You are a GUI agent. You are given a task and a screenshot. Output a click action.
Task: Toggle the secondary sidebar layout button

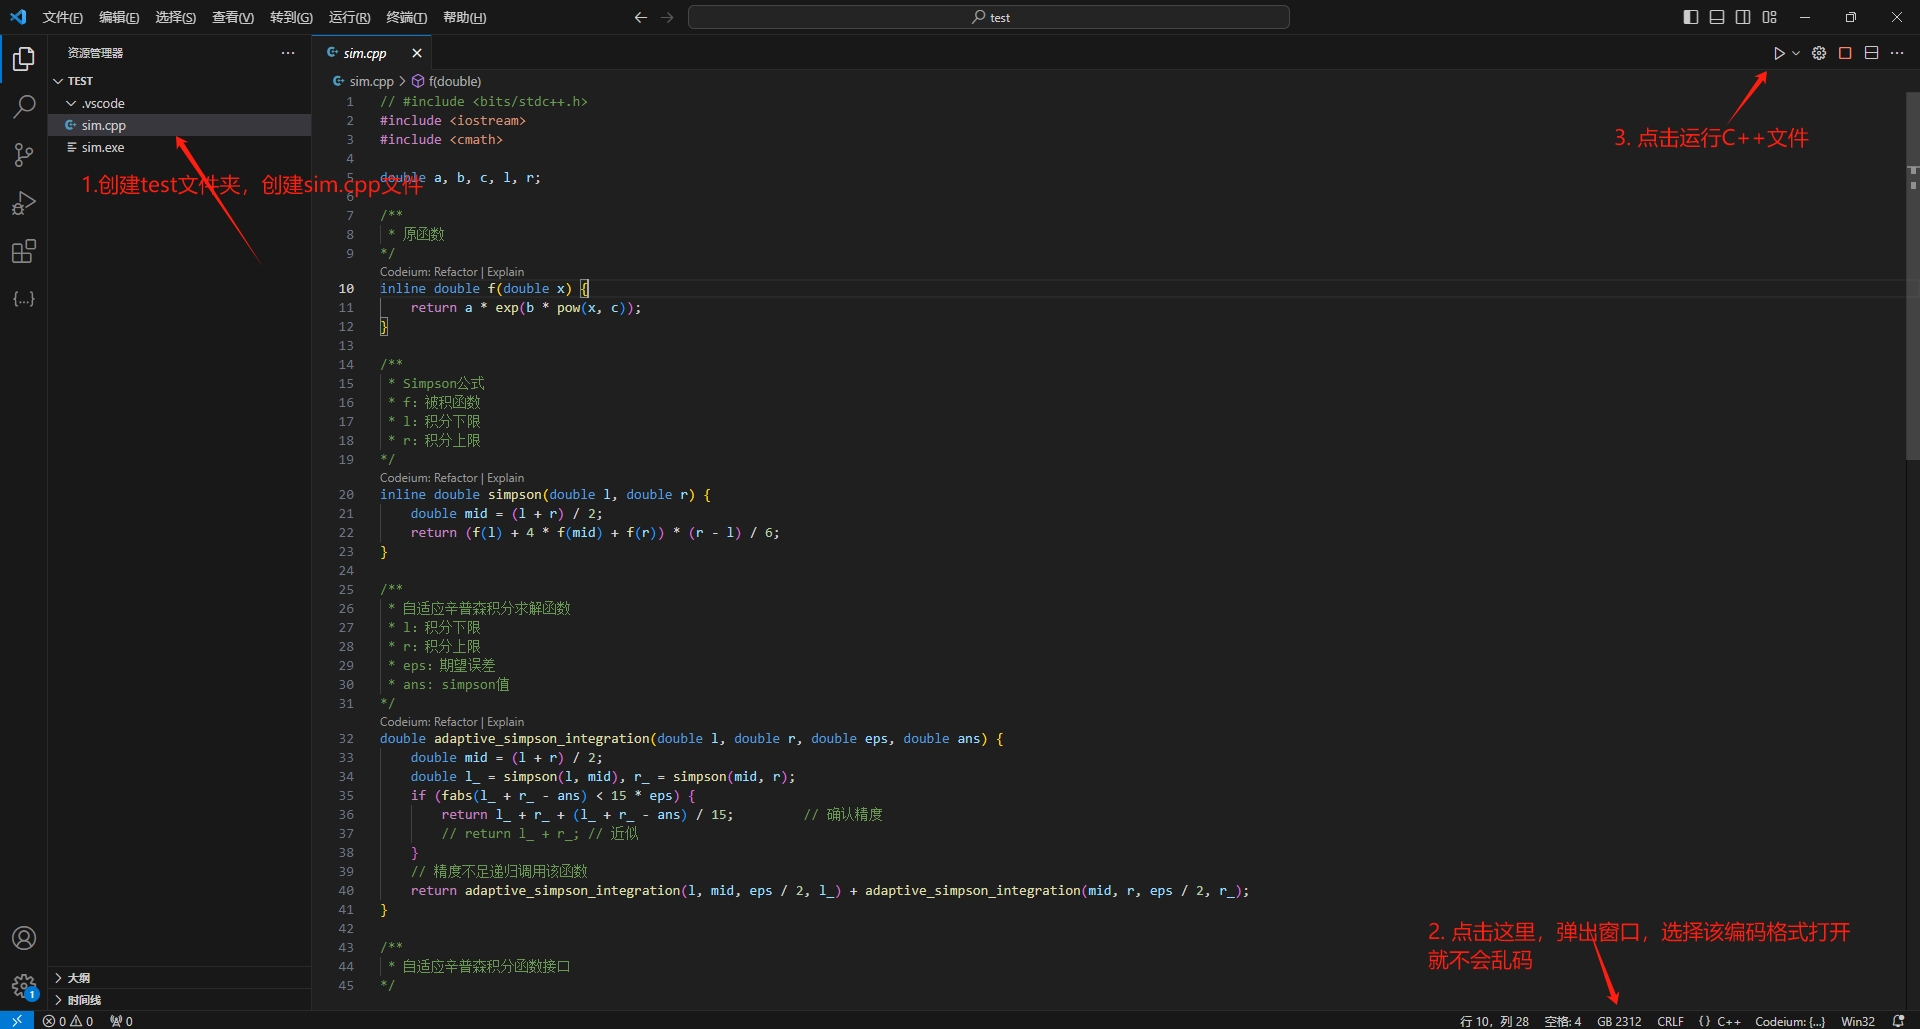click(x=1743, y=17)
